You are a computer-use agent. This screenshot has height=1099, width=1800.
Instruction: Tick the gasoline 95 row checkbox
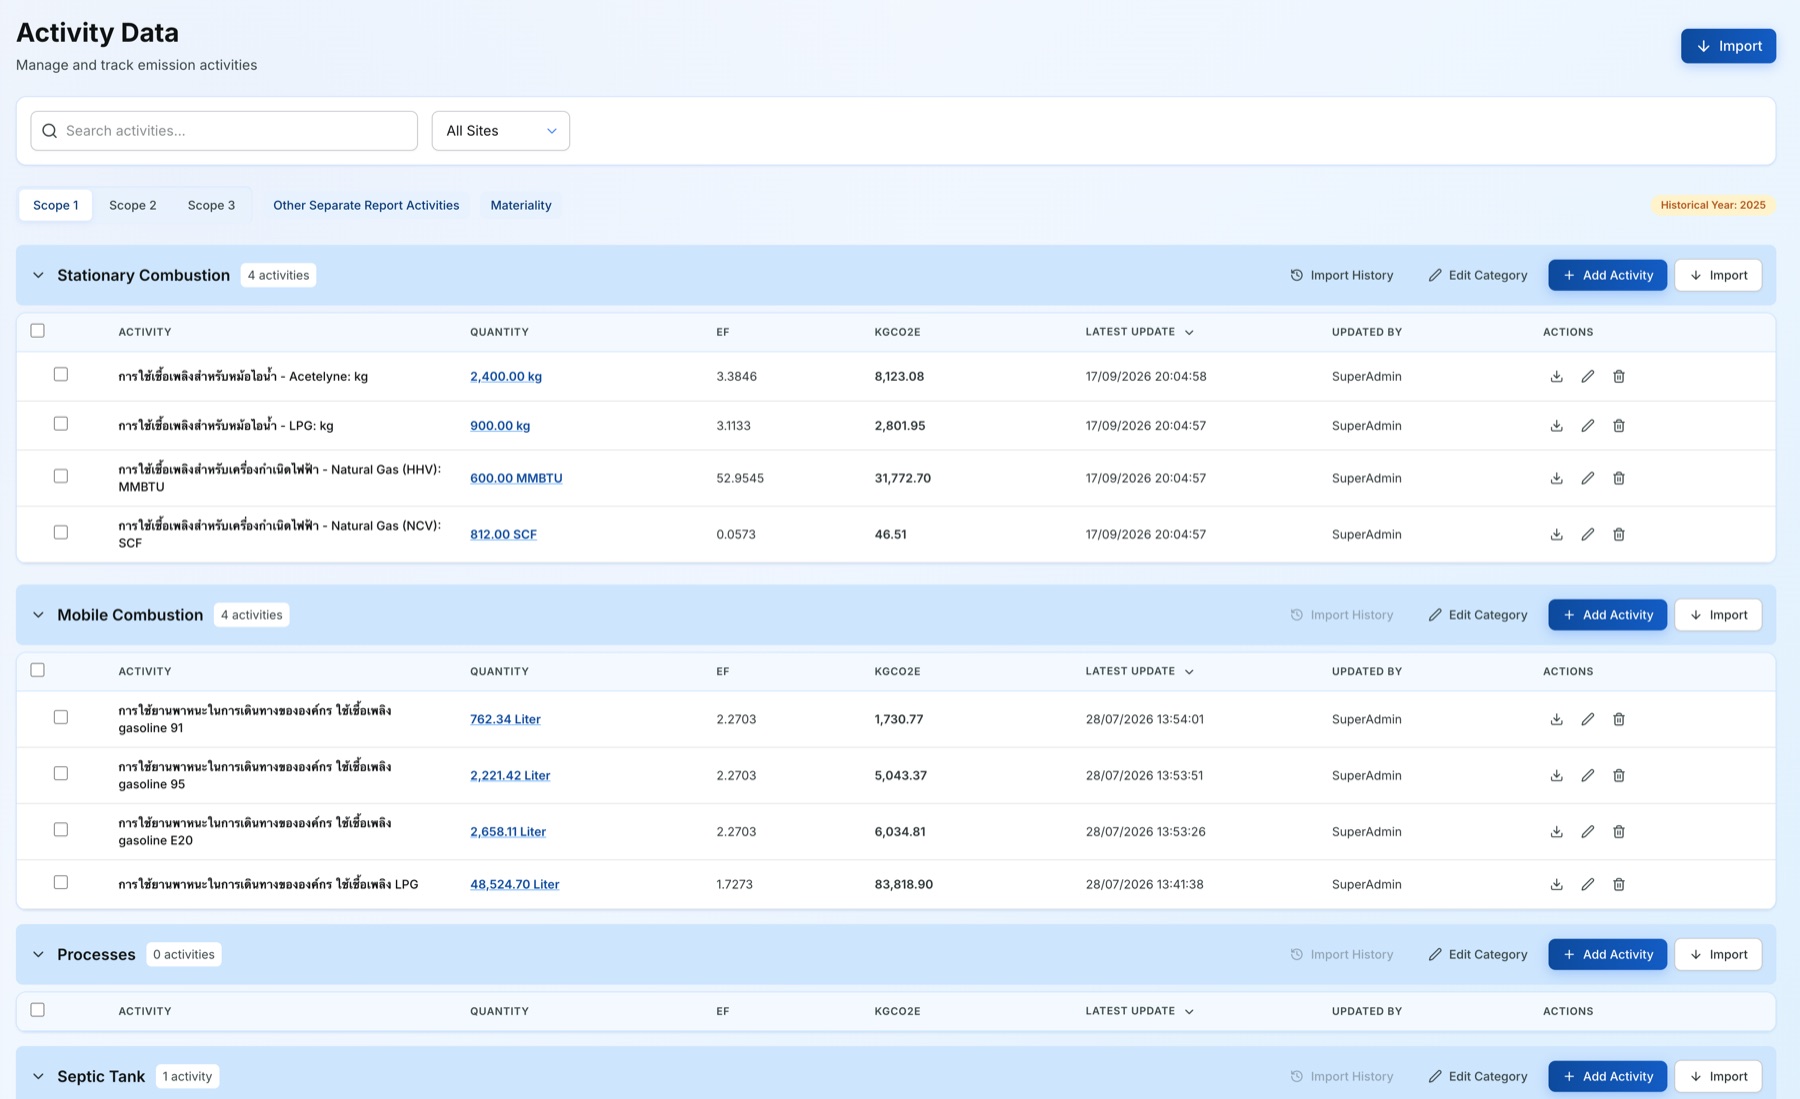click(61, 773)
